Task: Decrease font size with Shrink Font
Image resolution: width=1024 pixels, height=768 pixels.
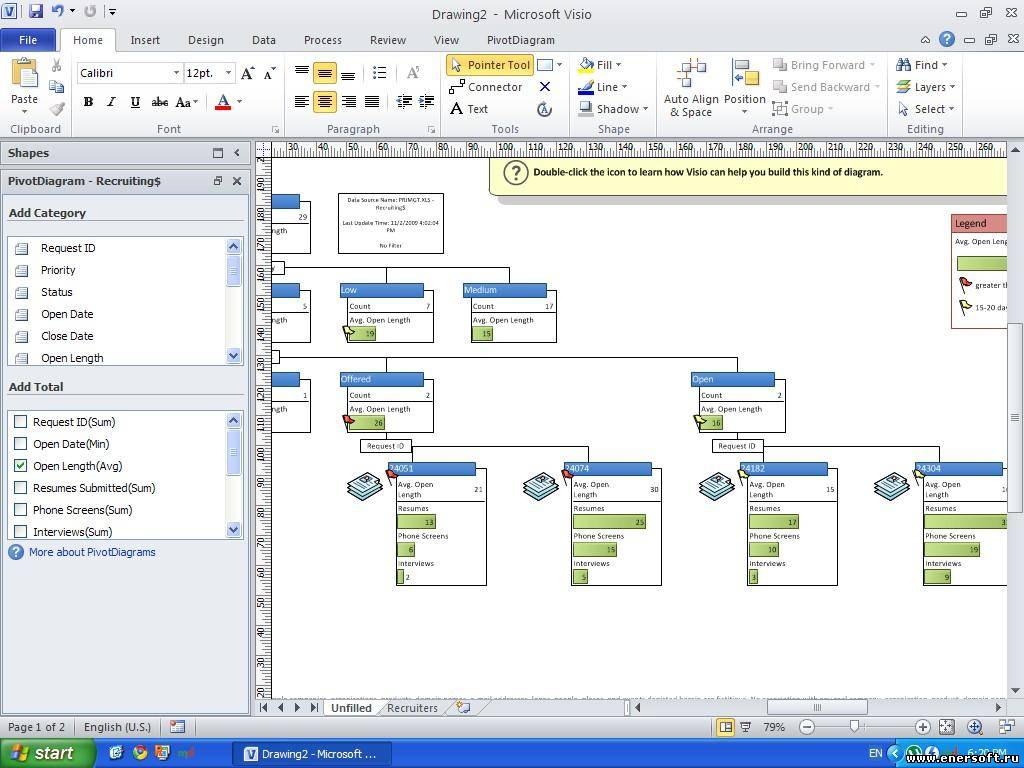Action: [x=270, y=73]
